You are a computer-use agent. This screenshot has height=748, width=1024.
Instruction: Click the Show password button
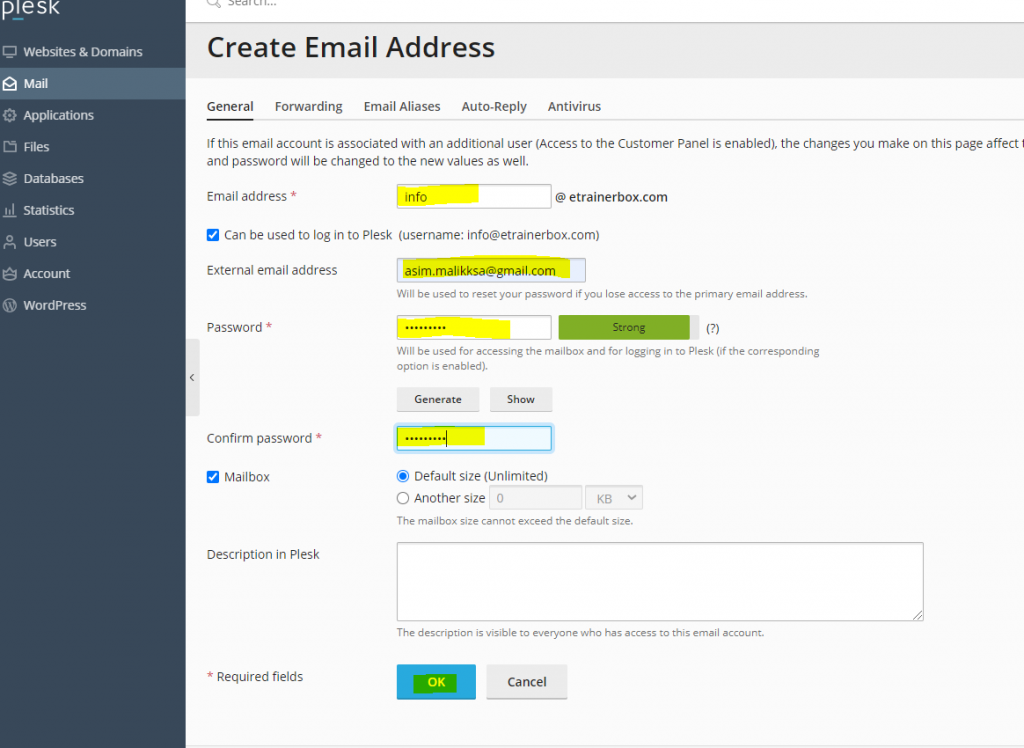(x=520, y=399)
